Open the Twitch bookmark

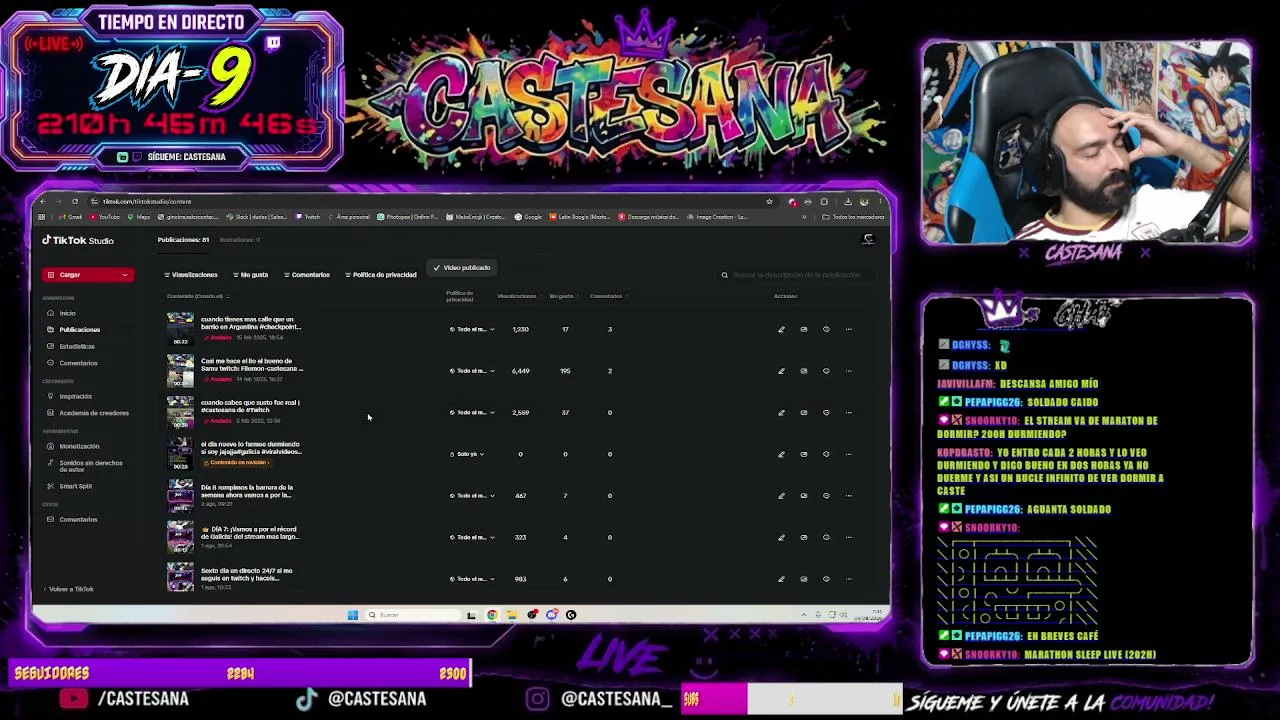(x=308, y=217)
